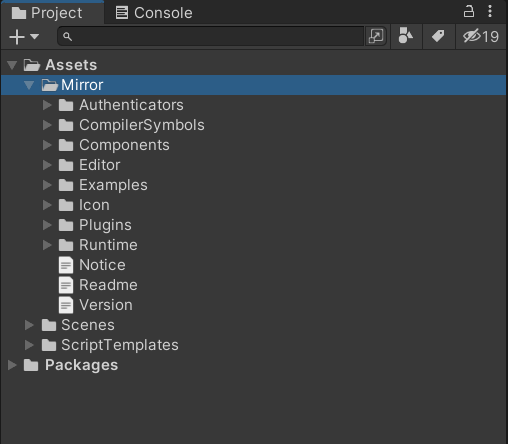Collapse the Assets folder arrow
Screen dimensions: 508x444
pos(12,65)
